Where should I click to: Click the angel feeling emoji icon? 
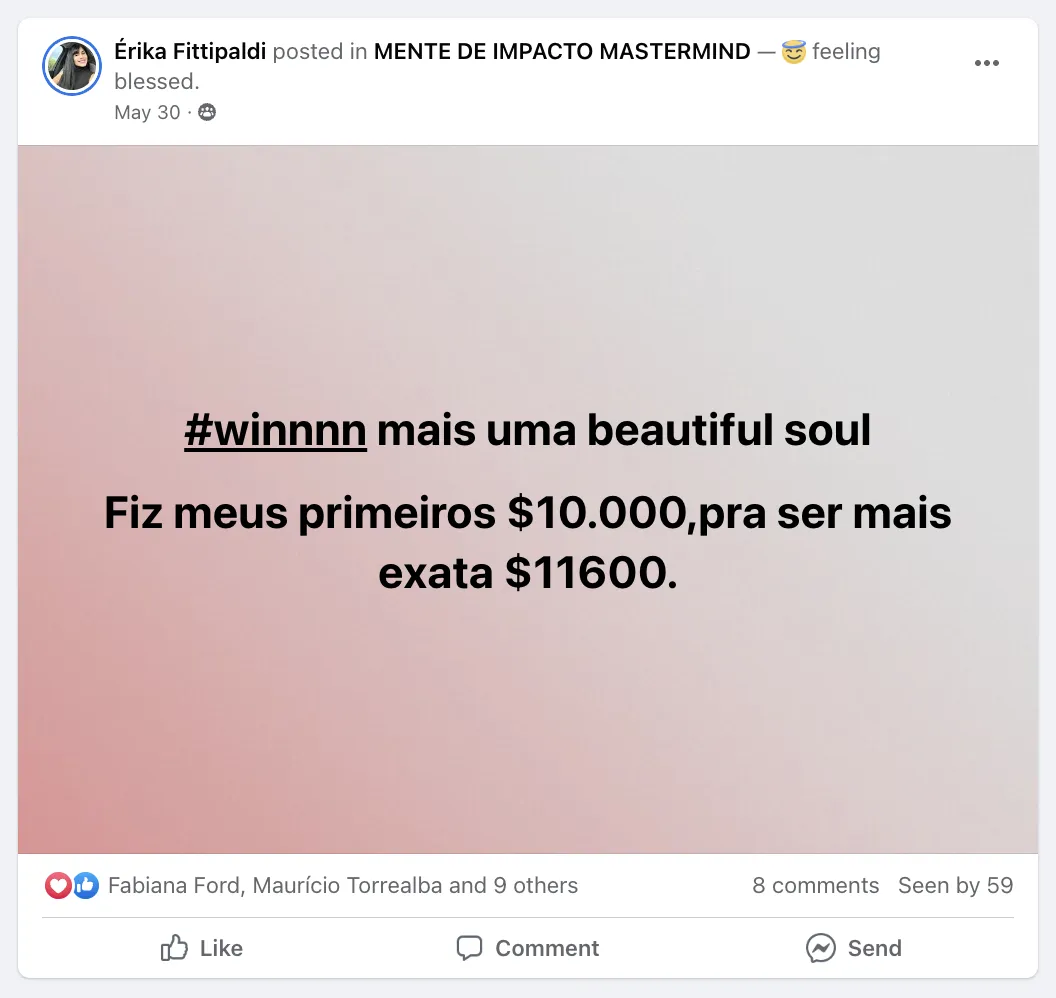pos(793,52)
